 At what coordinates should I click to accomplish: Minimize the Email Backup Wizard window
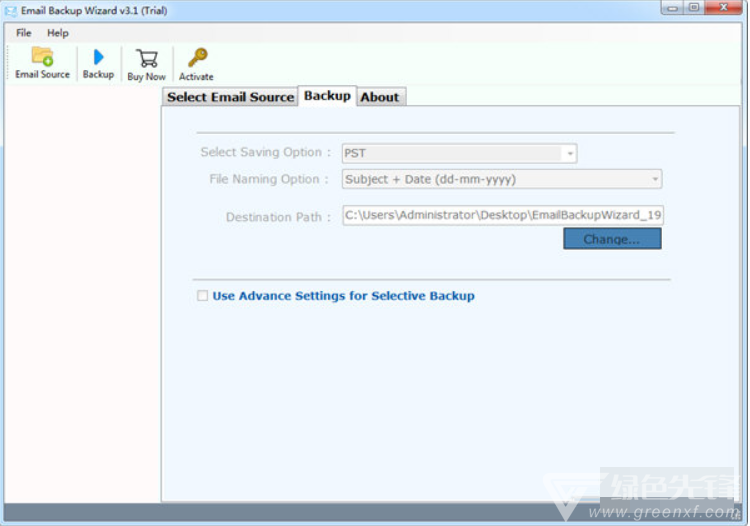(x=673, y=8)
